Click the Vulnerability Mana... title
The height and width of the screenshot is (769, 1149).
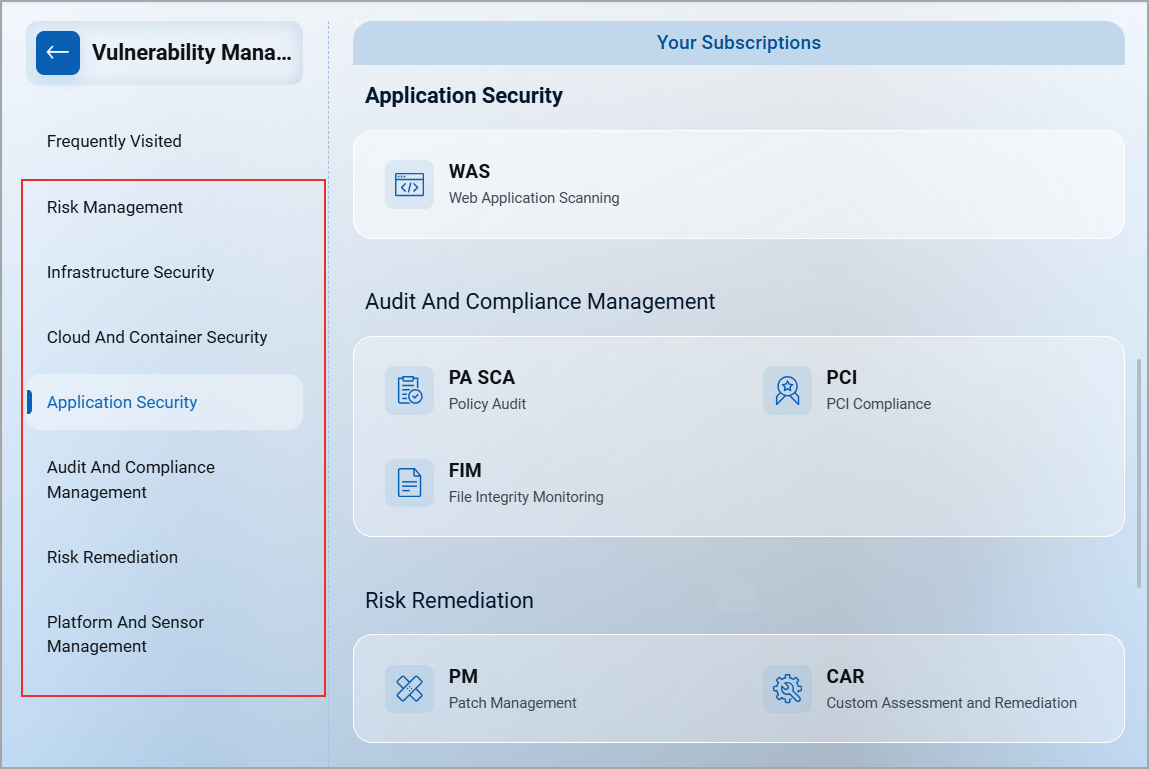click(192, 53)
